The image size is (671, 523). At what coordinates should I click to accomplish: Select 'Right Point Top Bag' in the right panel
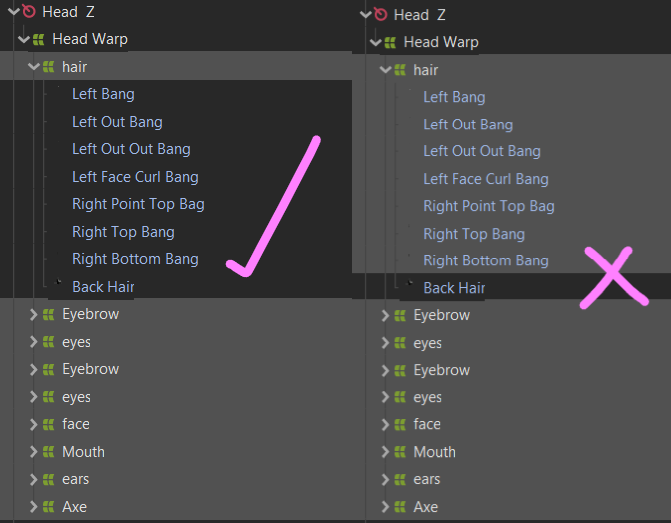click(x=489, y=206)
